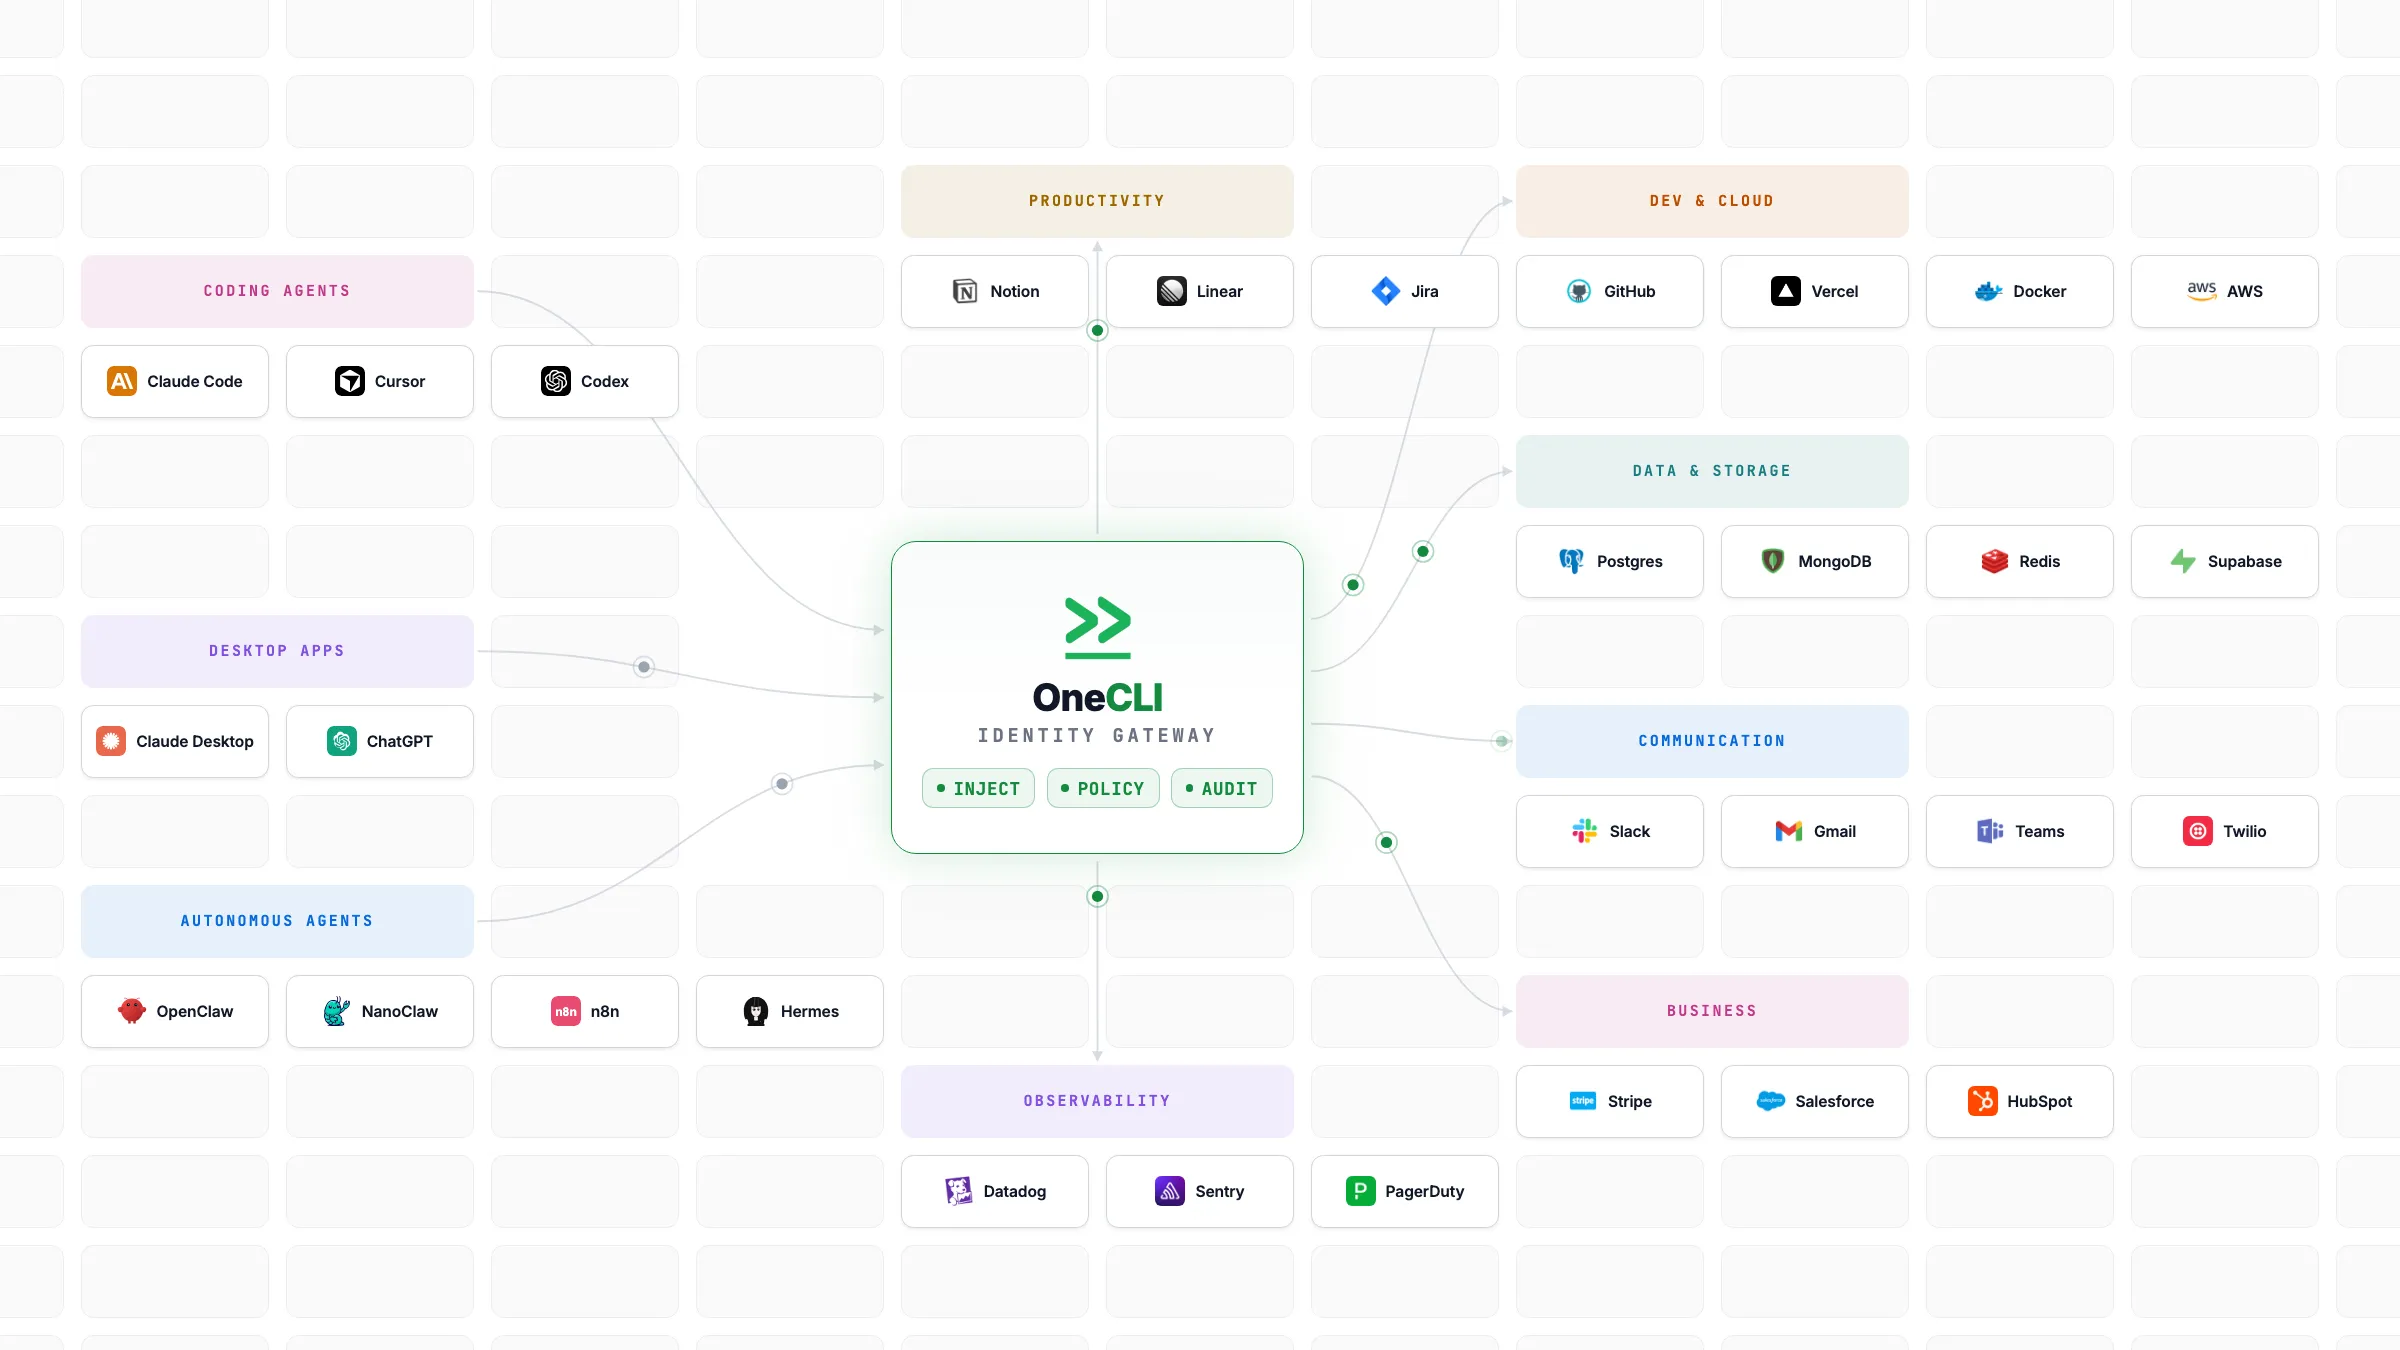Click the OneCLI double-chevron logo

(x=1097, y=627)
